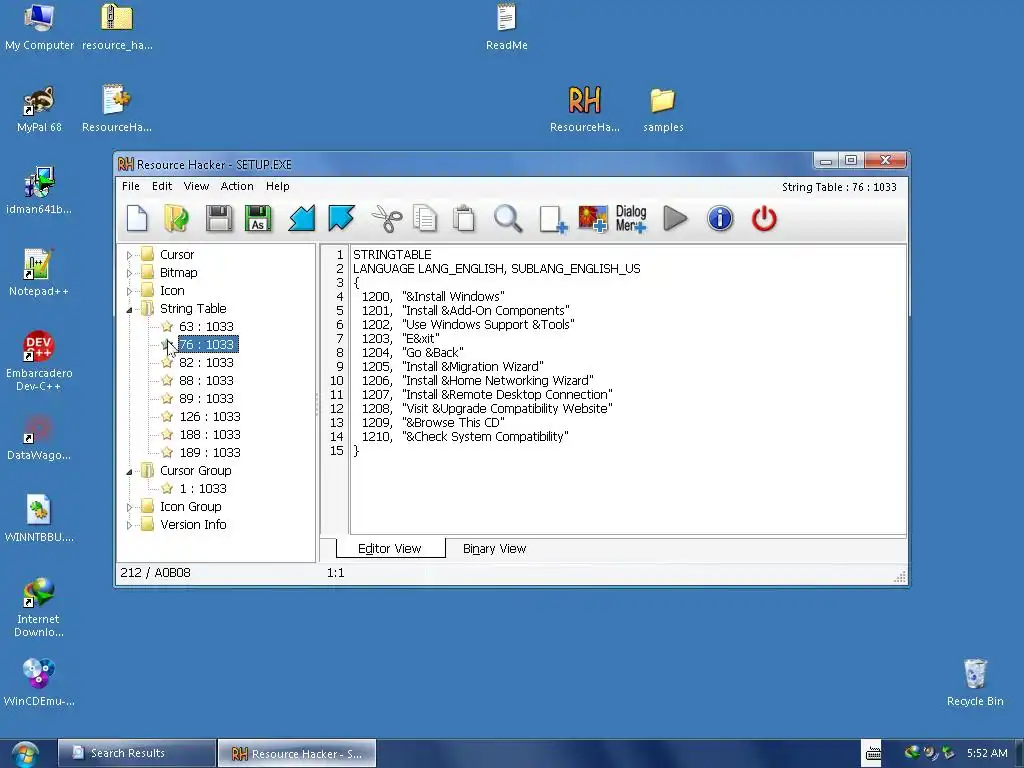
Task: Add an image resource with the flower icon
Action: tap(593, 218)
